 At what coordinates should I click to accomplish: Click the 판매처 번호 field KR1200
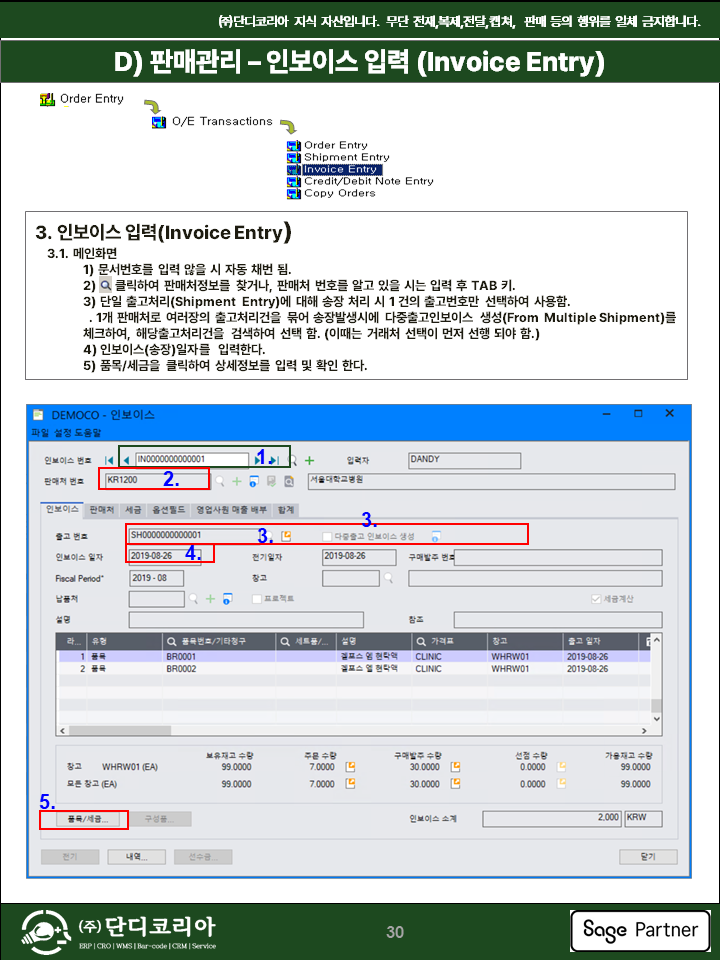[157, 481]
